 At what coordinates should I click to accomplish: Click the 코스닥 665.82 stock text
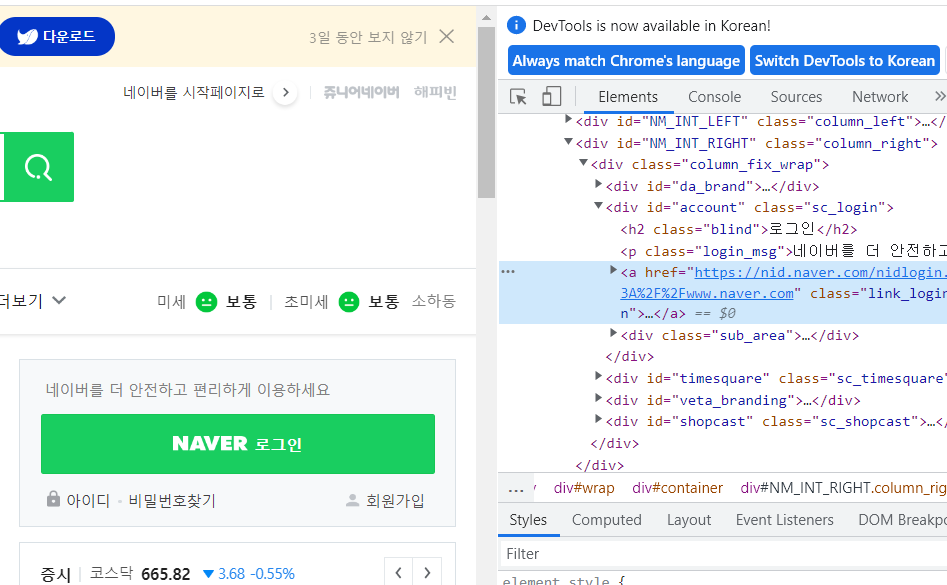tap(140, 573)
